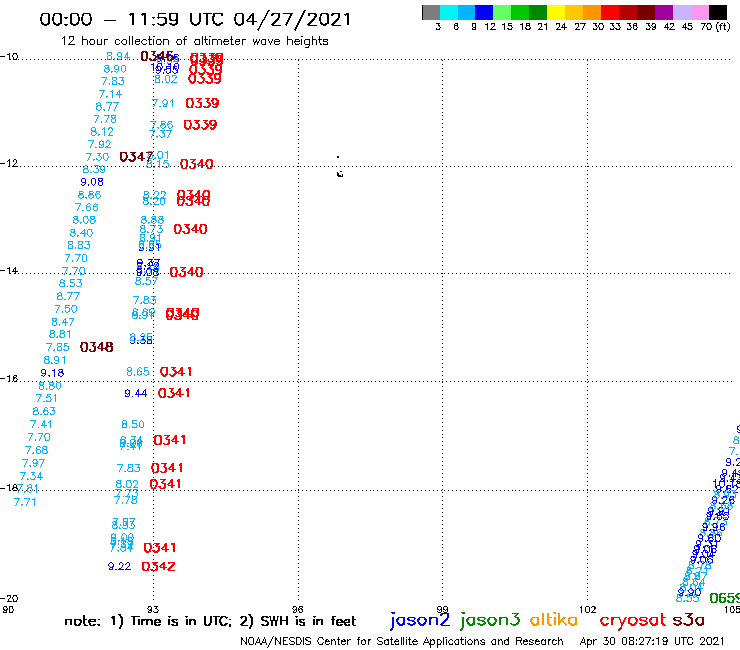Click the wave height reading 7.66
Viewport: 740px width, 650px height.
[87, 208]
